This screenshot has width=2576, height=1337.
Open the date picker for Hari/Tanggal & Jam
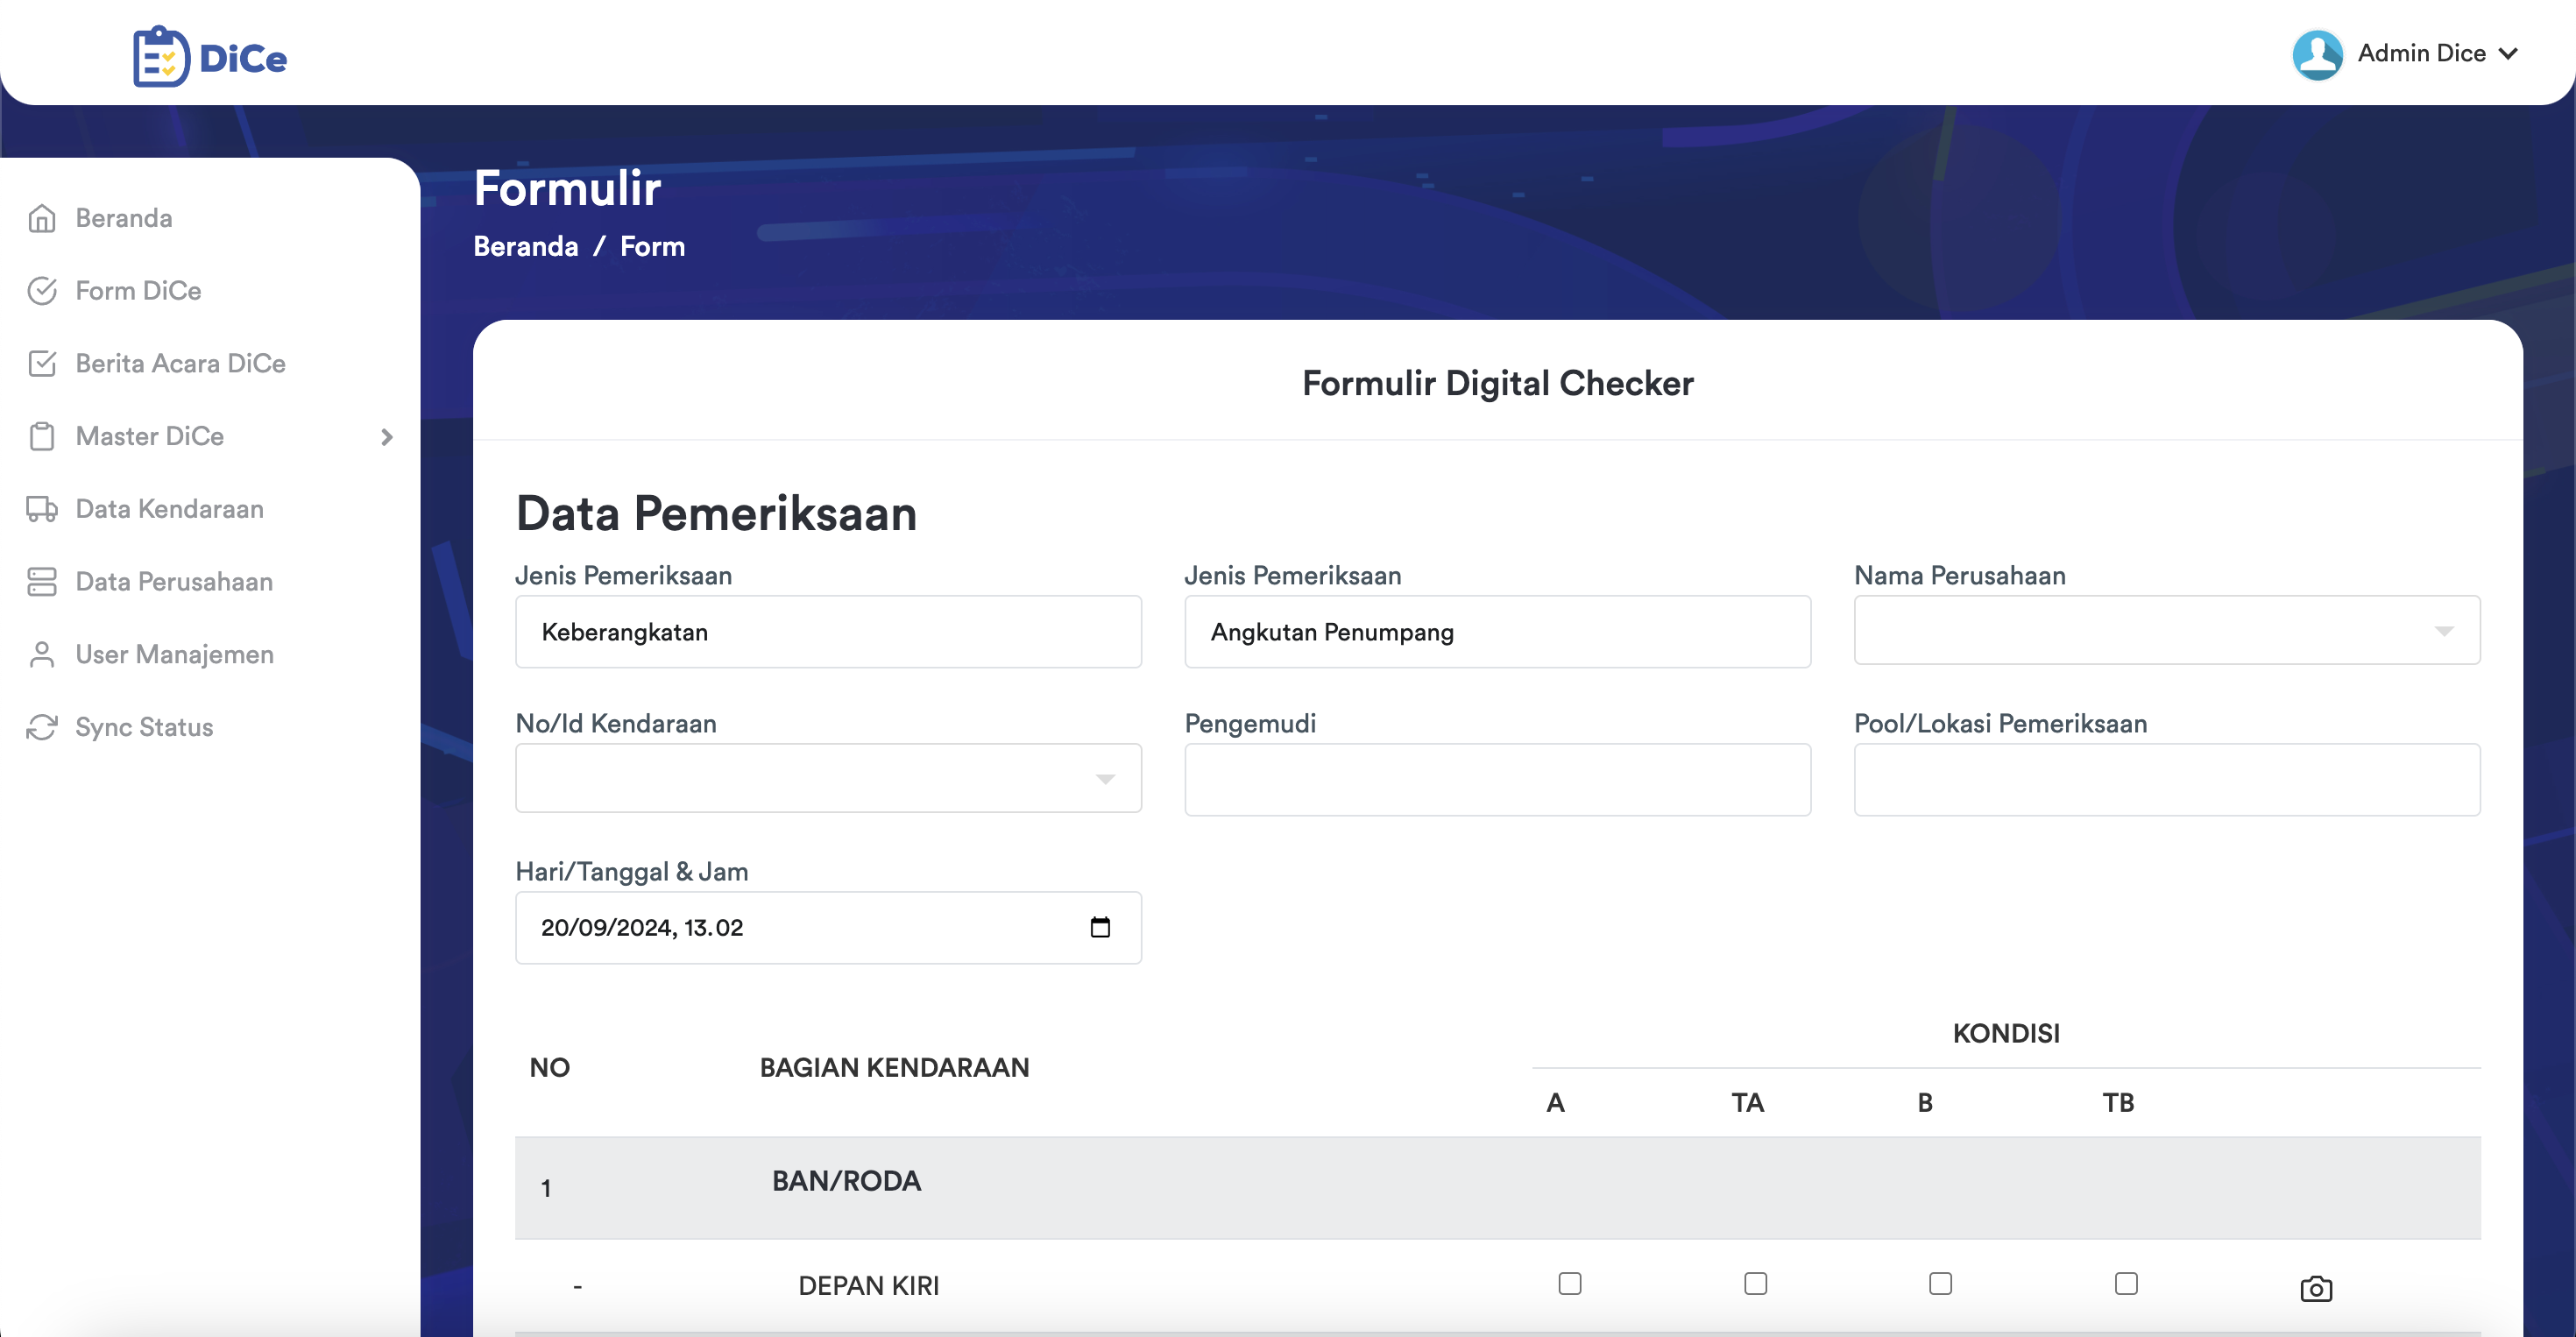(1101, 927)
